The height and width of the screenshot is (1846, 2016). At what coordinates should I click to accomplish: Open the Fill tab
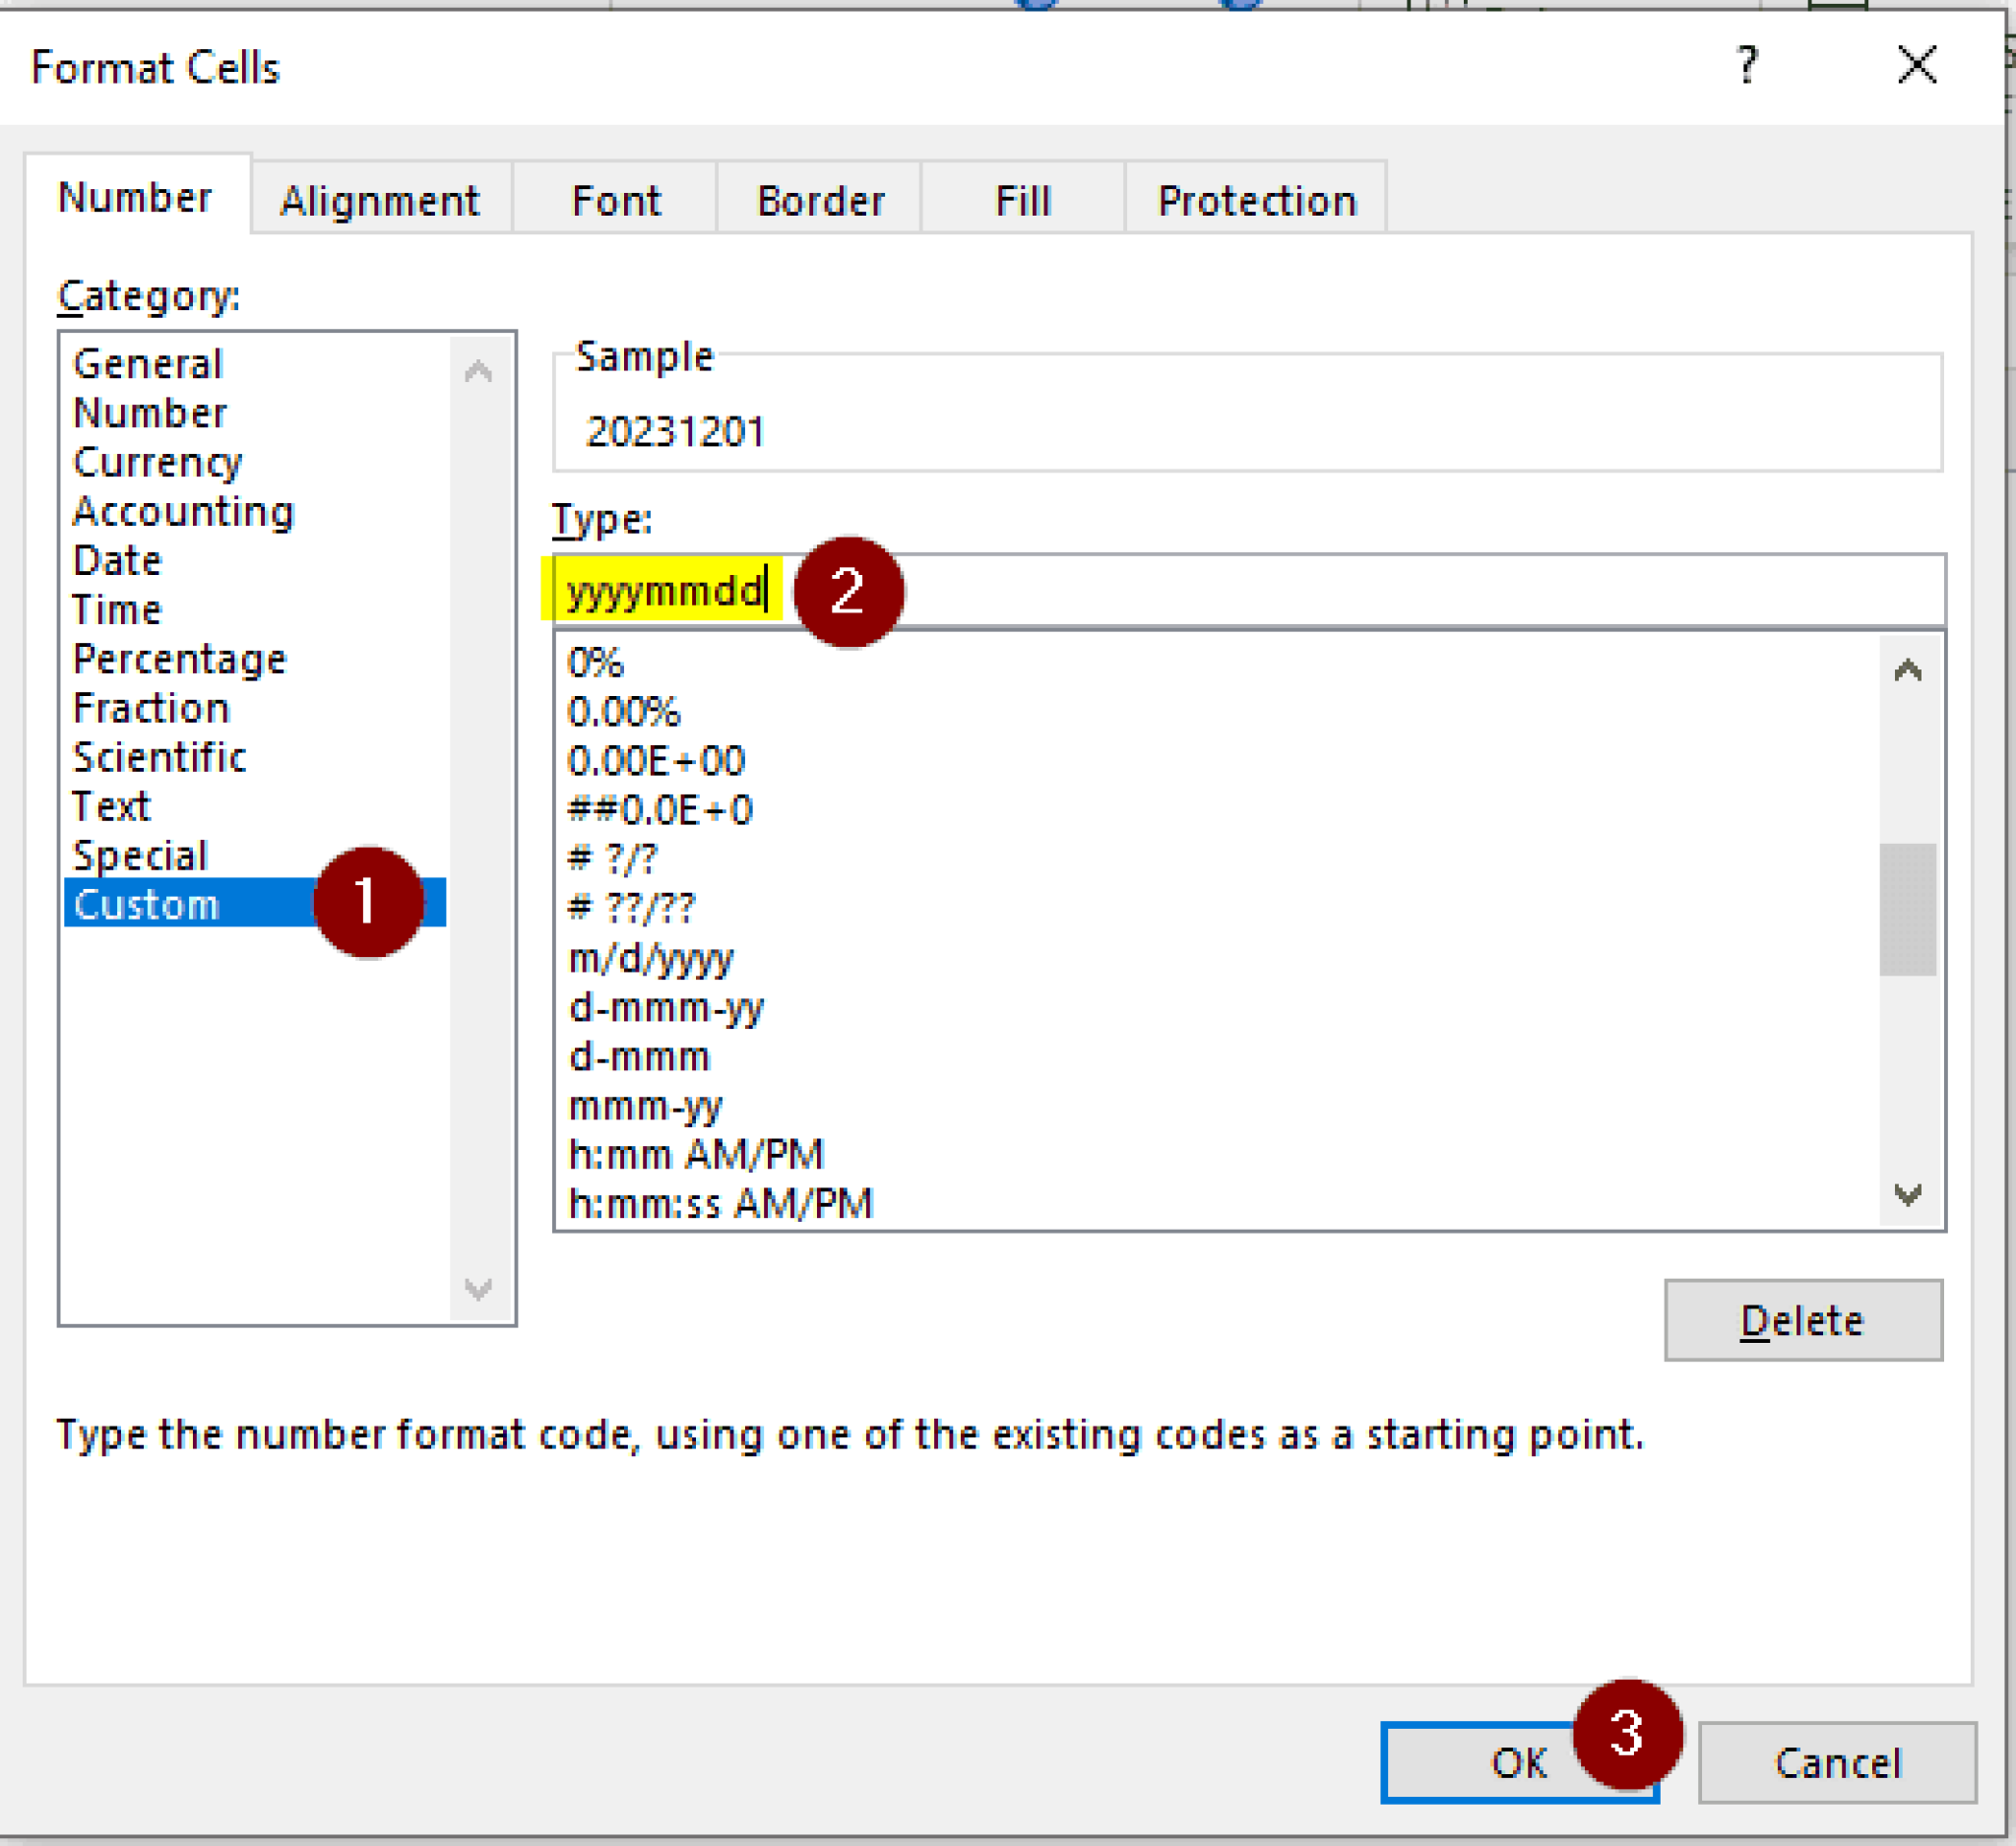[x=1022, y=200]
